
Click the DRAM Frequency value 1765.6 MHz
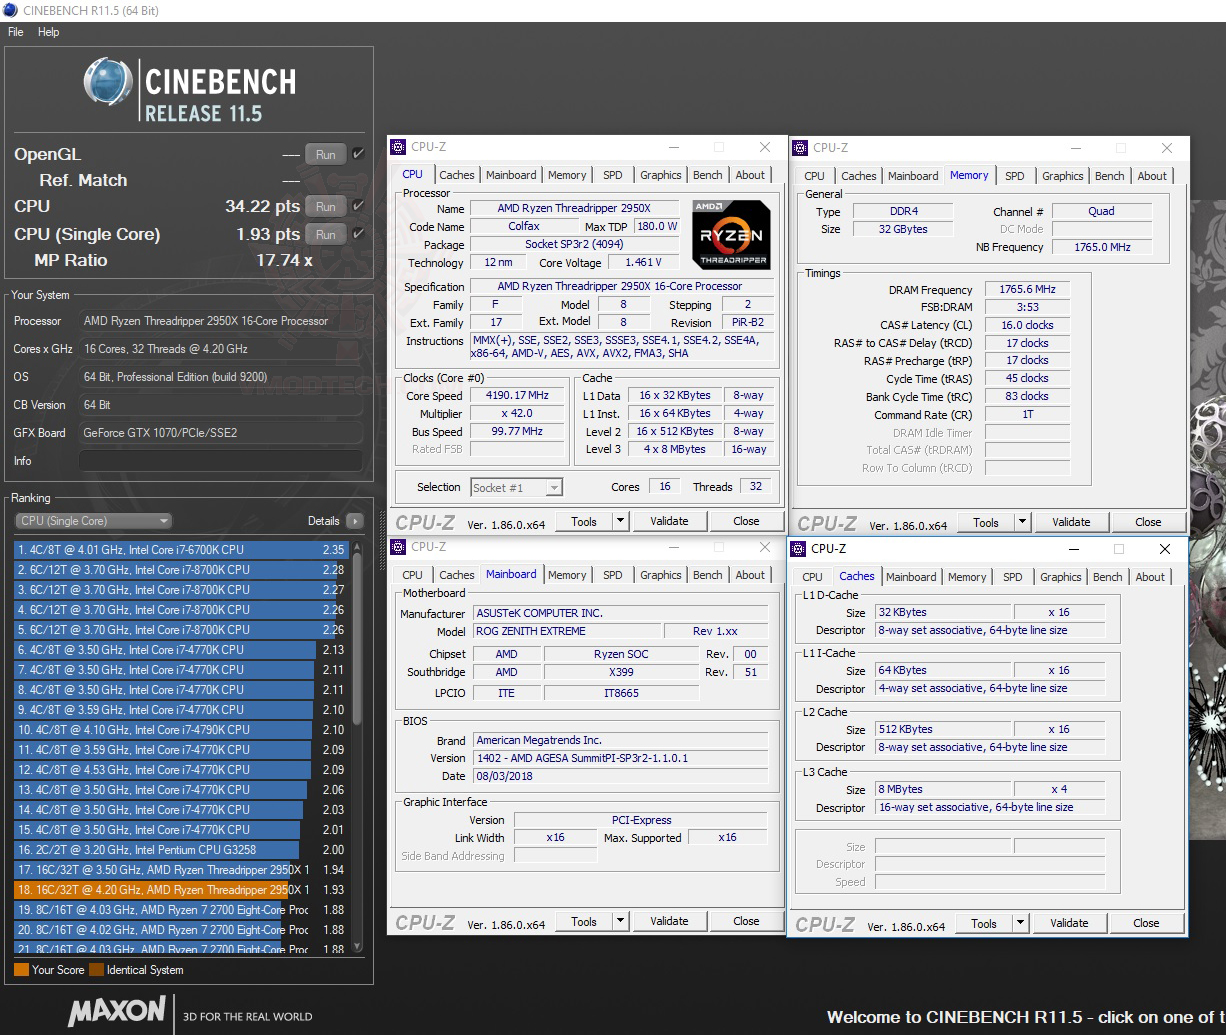pos(1027,290)
